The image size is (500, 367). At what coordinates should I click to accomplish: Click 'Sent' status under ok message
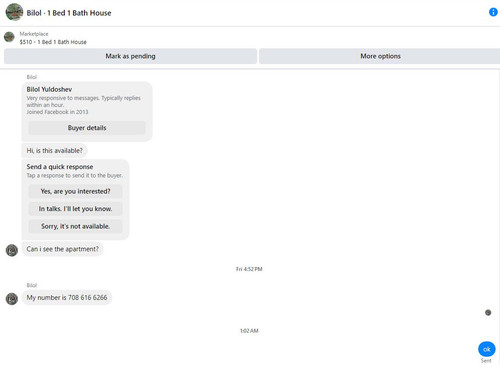(486, 361)
